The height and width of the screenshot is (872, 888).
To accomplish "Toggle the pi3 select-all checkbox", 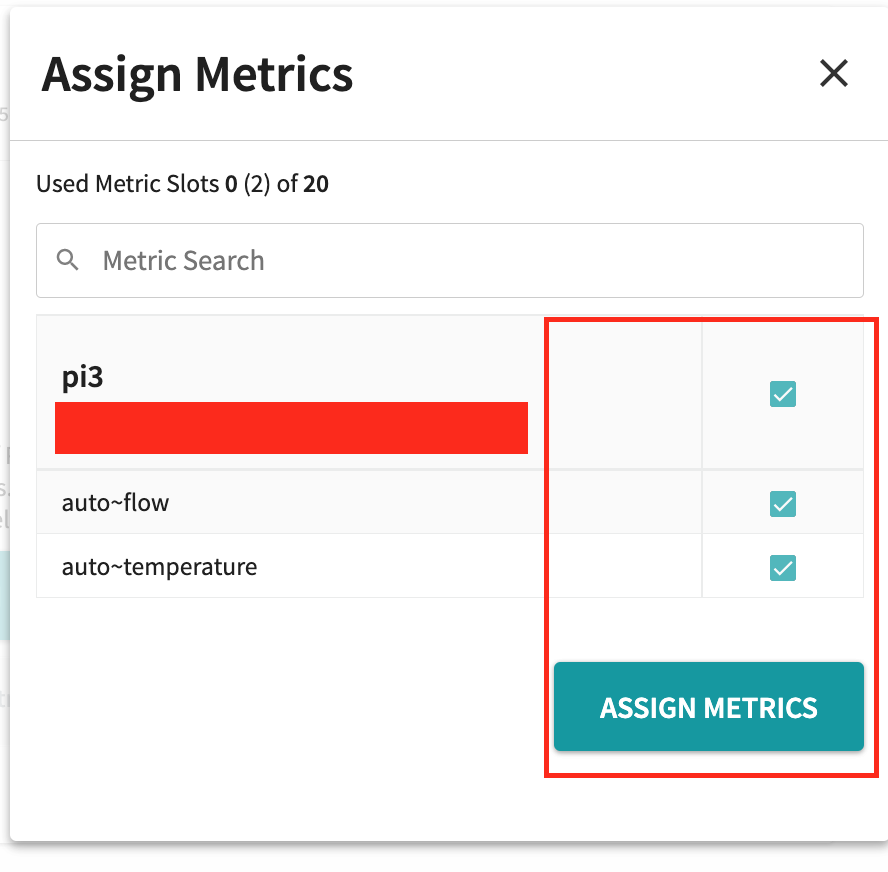I will [x=782, y=395].
